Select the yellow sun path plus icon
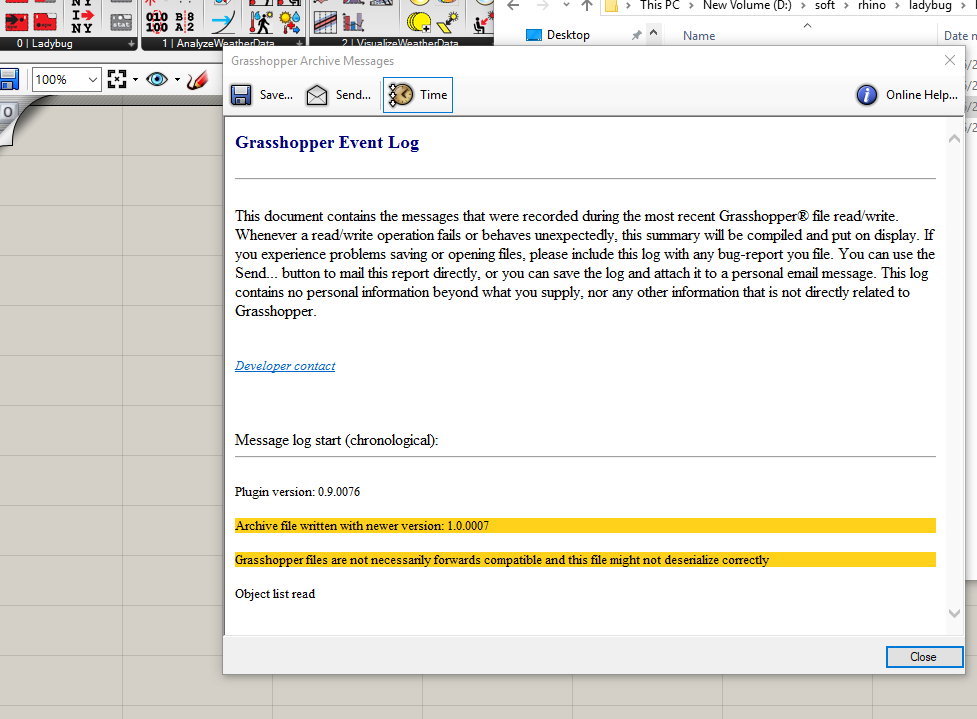This screenshot has height=719, width=977. (419, 22)
